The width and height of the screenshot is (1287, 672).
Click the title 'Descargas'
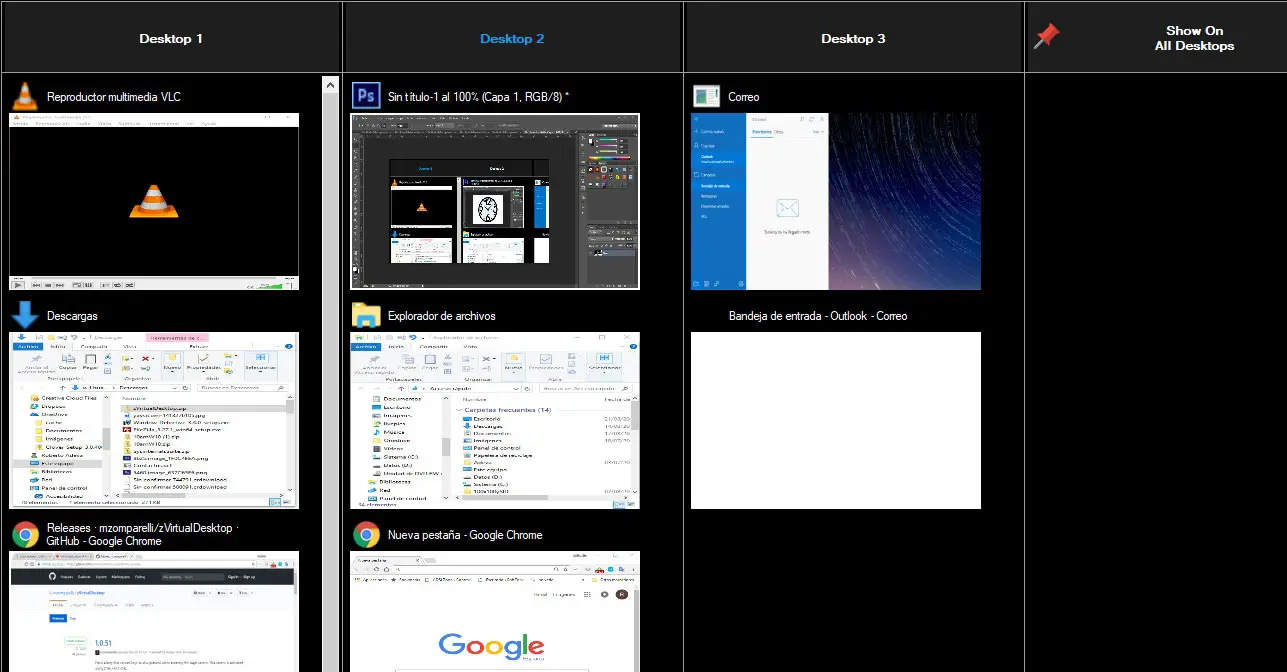coord(72,316)
